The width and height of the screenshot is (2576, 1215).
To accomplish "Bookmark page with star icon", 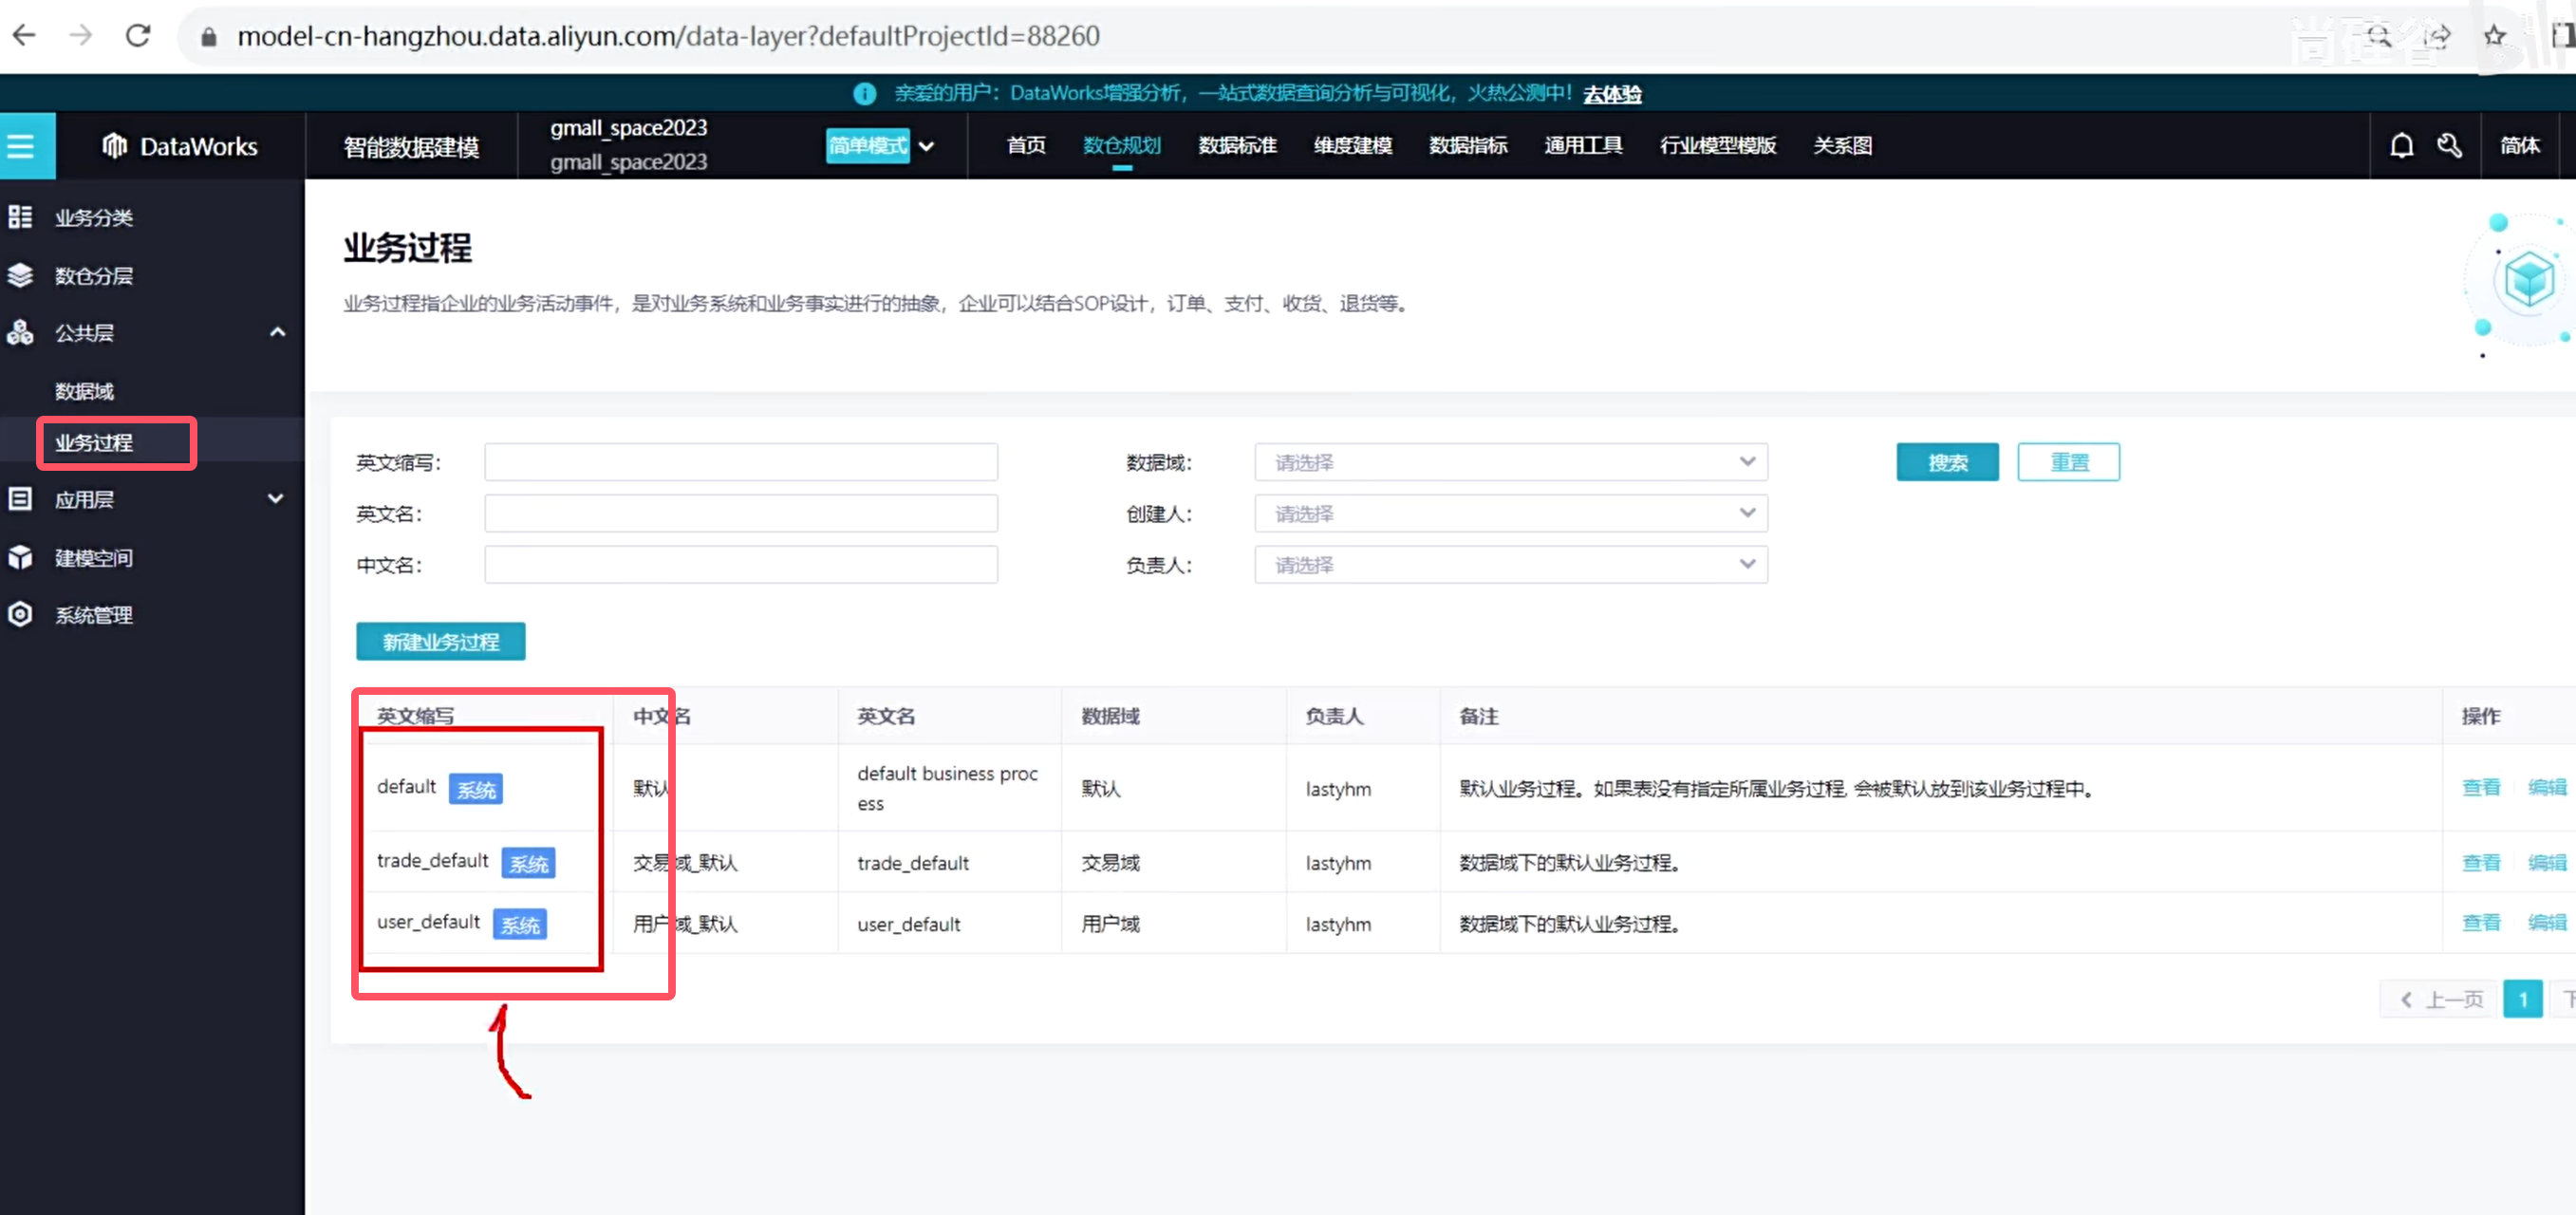I will click(x=2494, y=36).
